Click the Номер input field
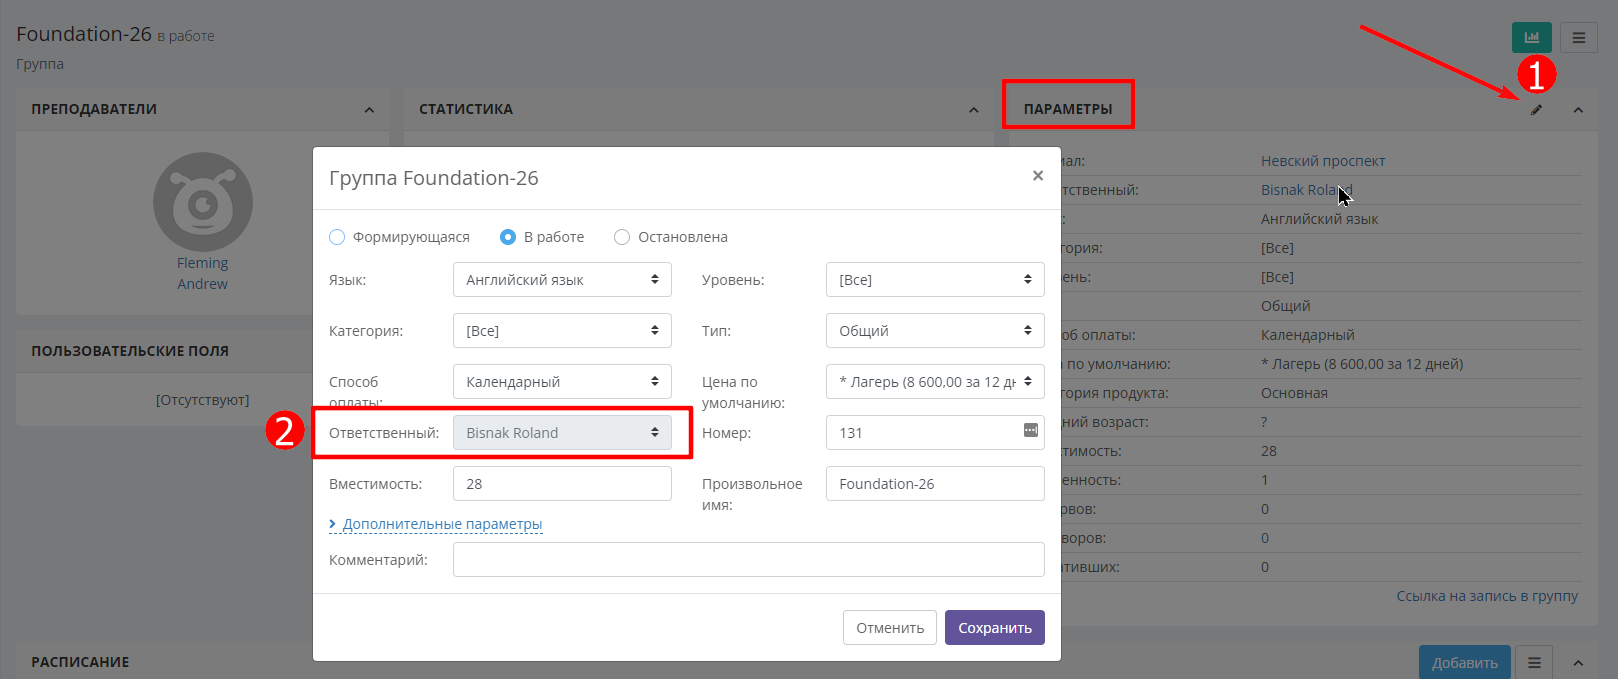The height and width of the screenshot is (679, 1618). click(935, 433)
